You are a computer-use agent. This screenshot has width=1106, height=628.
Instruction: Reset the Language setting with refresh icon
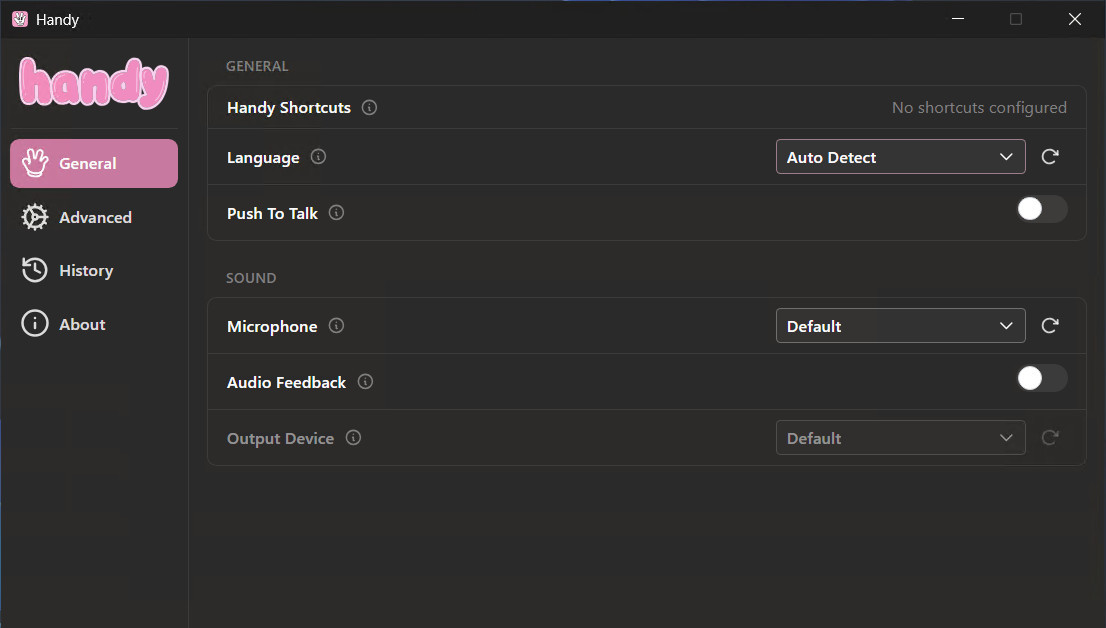(1050, 157)
